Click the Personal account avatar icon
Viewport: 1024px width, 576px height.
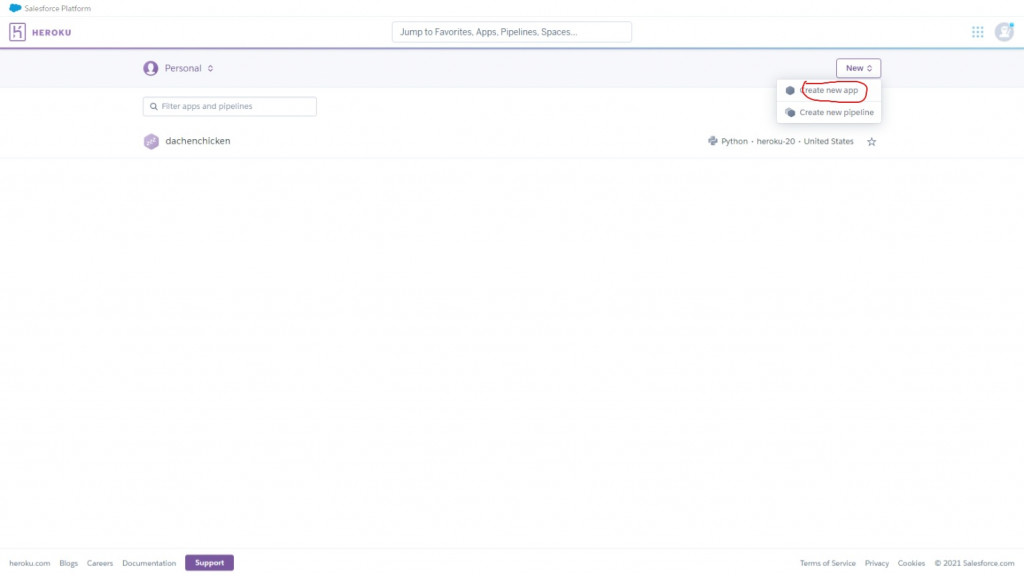pos(151,68)
